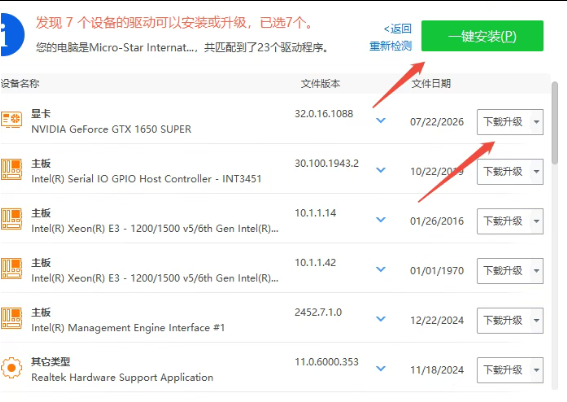The image size is (567, 402).
Task: Click motherboard icon for driver version 10.1.1.42
Action: pos(11,269)
